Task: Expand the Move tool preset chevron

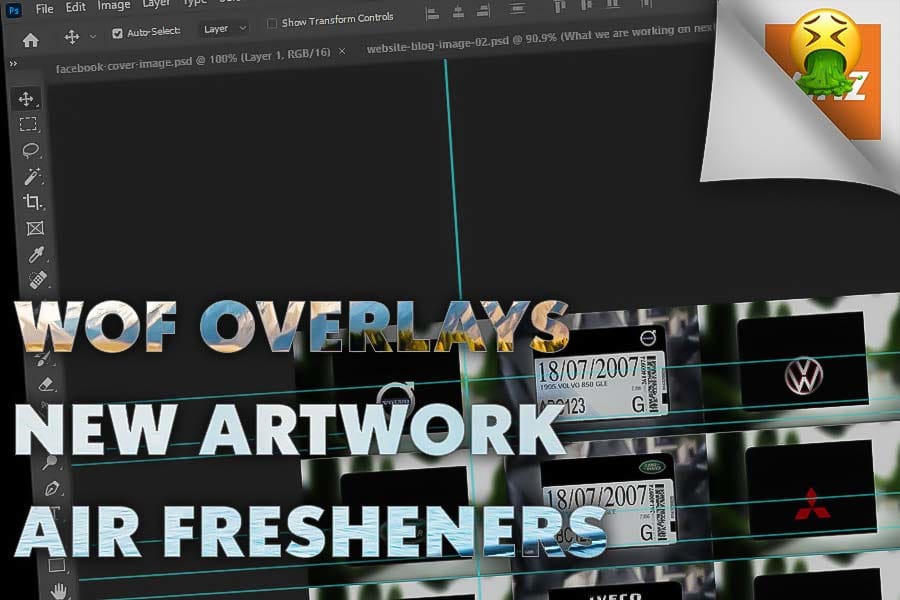Action: [x=93, y=36]
